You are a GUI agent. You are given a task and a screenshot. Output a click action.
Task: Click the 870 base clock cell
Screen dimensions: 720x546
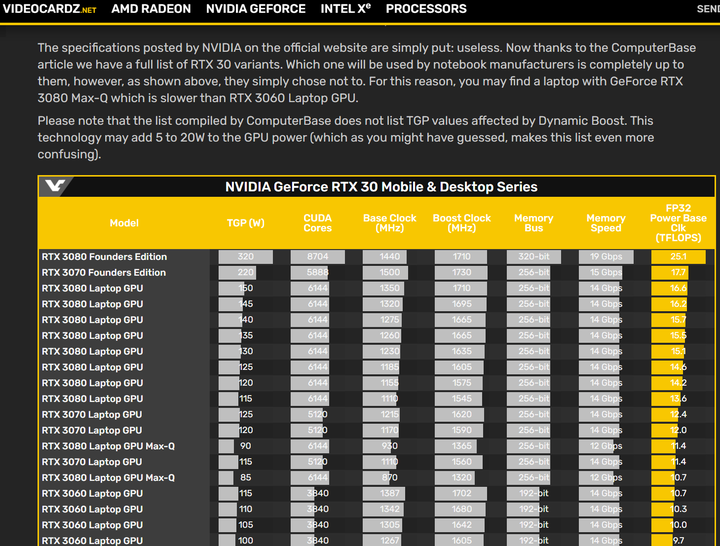click(389, 478)
